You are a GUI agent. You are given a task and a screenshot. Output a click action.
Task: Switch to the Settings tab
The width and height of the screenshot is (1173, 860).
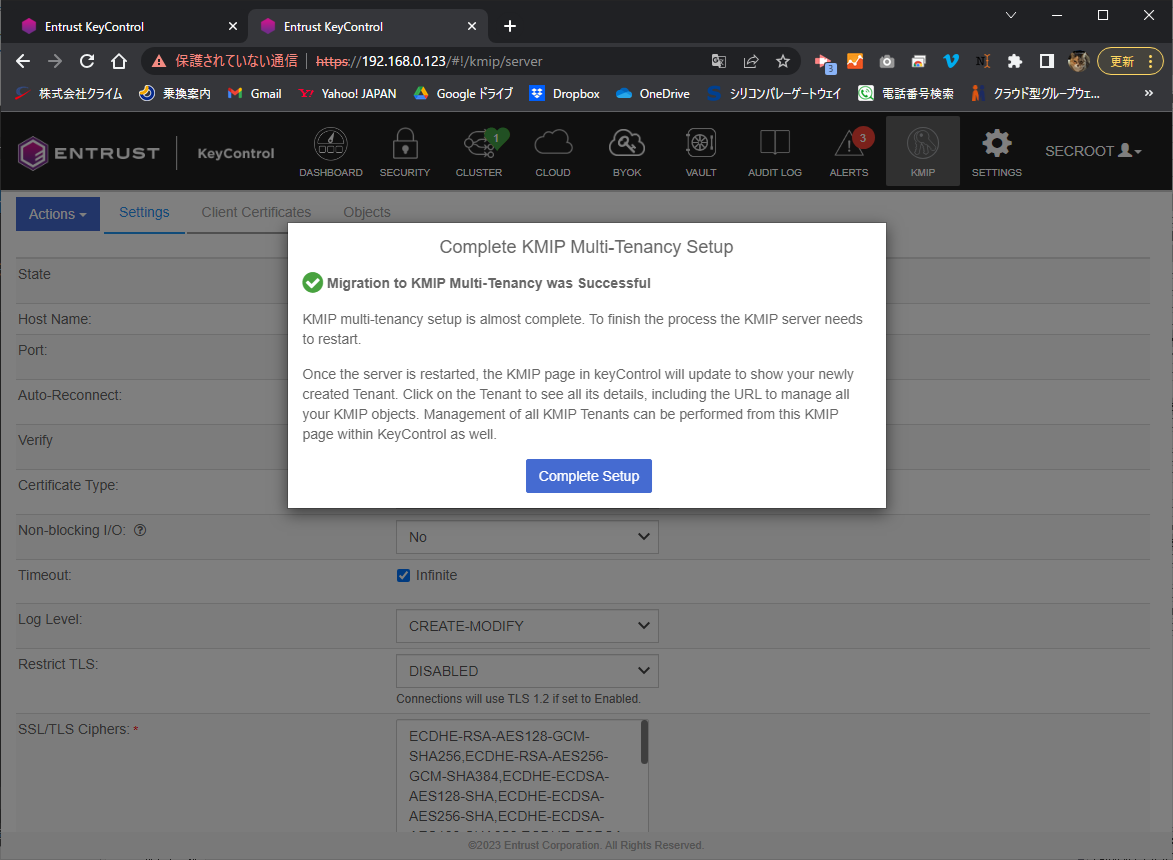(144, 212)
